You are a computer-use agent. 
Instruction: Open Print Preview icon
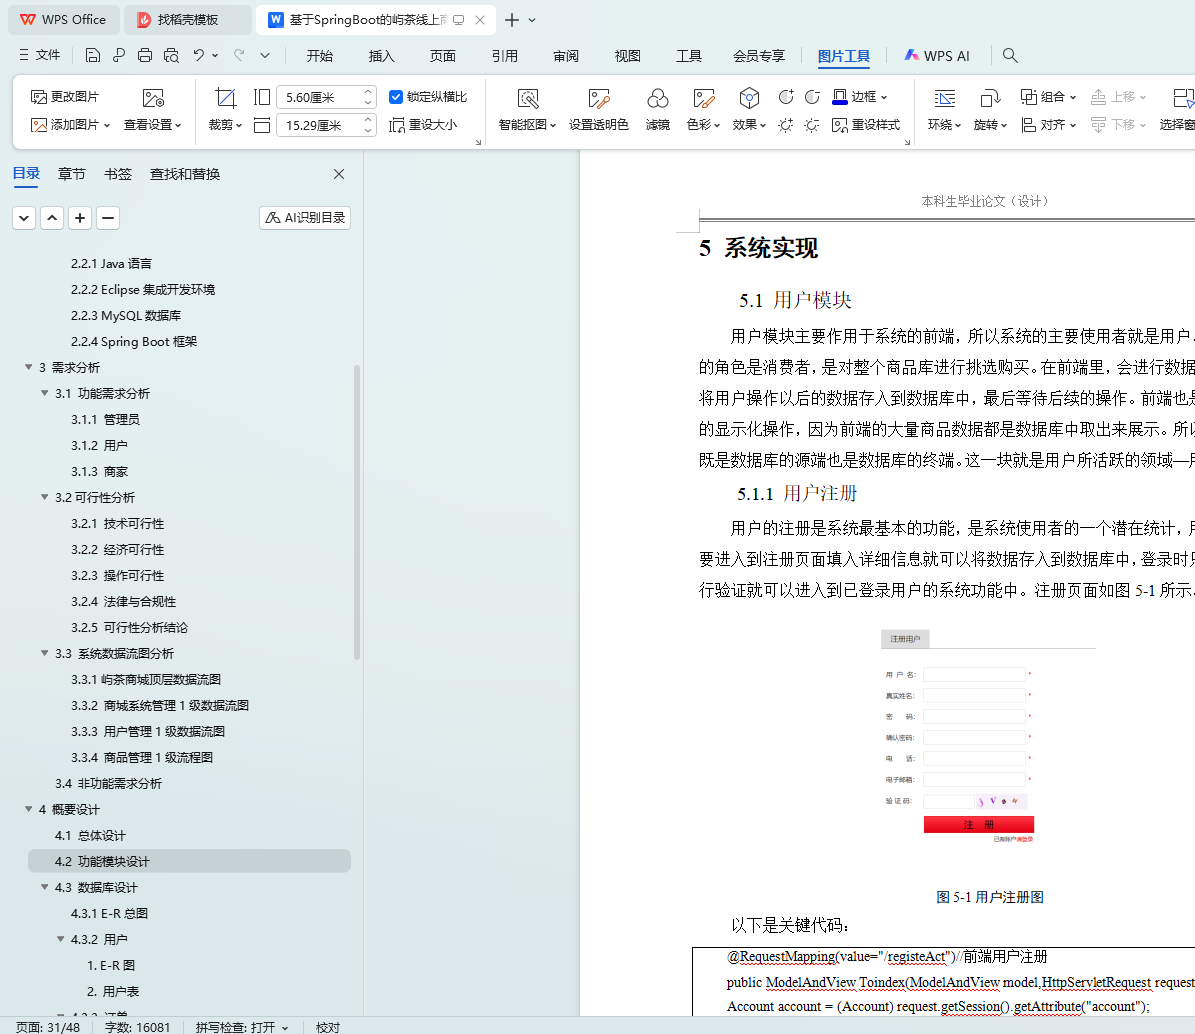tap(171, 55)
